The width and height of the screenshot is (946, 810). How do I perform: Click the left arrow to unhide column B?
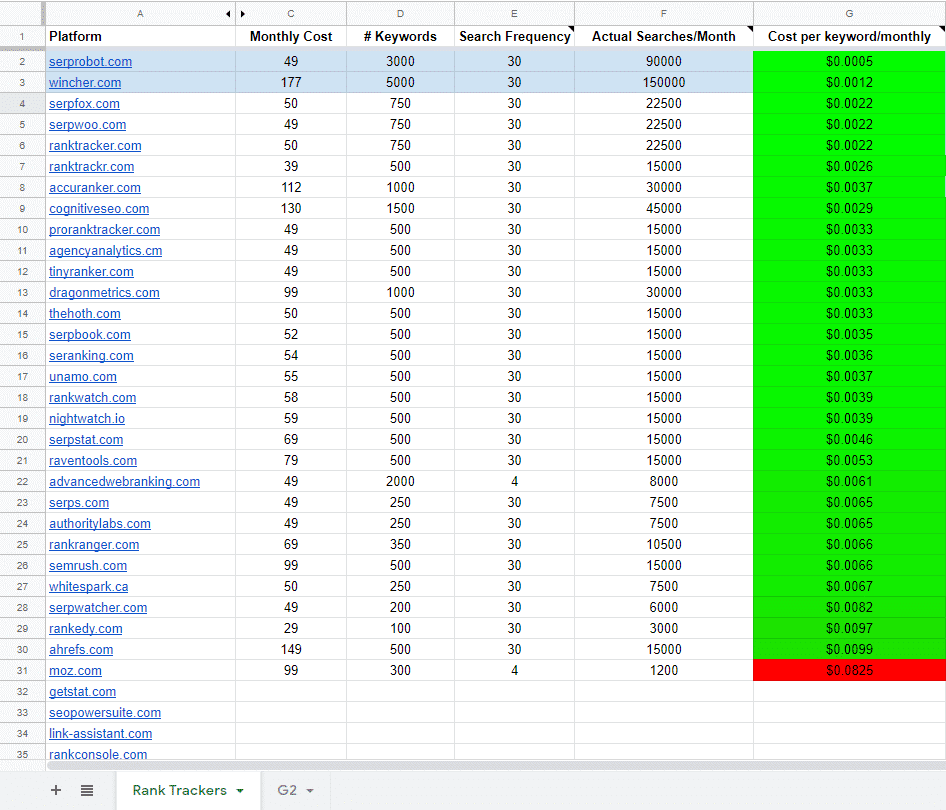(228, 13)
